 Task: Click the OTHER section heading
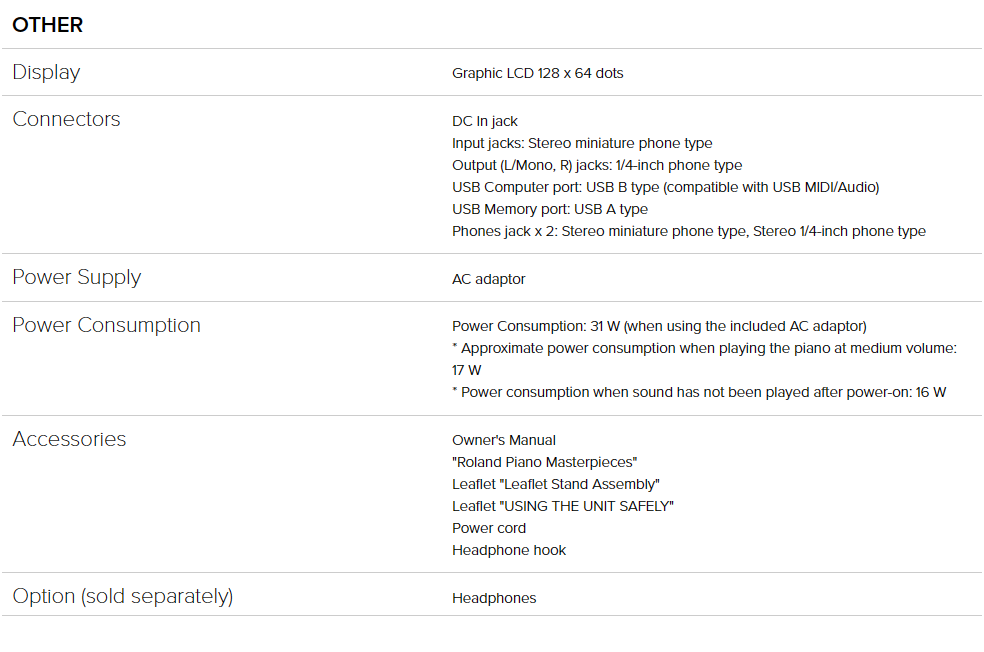[x=48, y=25]
